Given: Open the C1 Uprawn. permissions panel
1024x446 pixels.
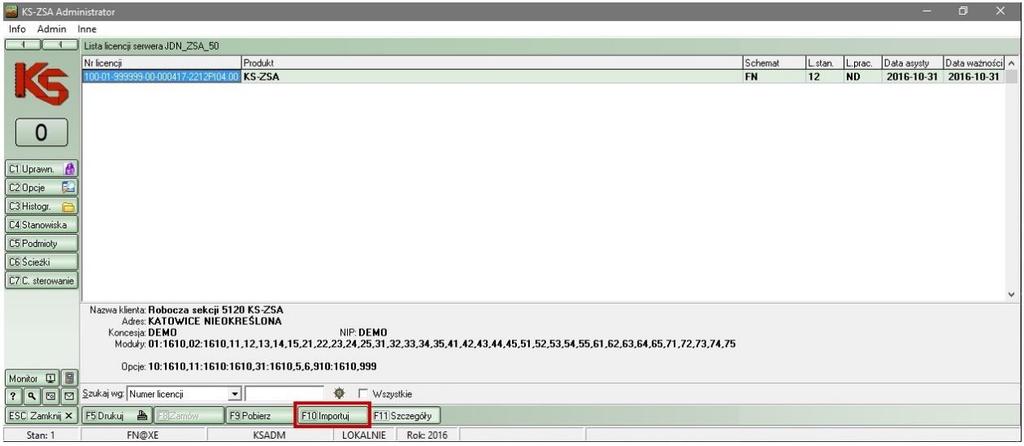Looking at the screenshot, I should [41, 168].
